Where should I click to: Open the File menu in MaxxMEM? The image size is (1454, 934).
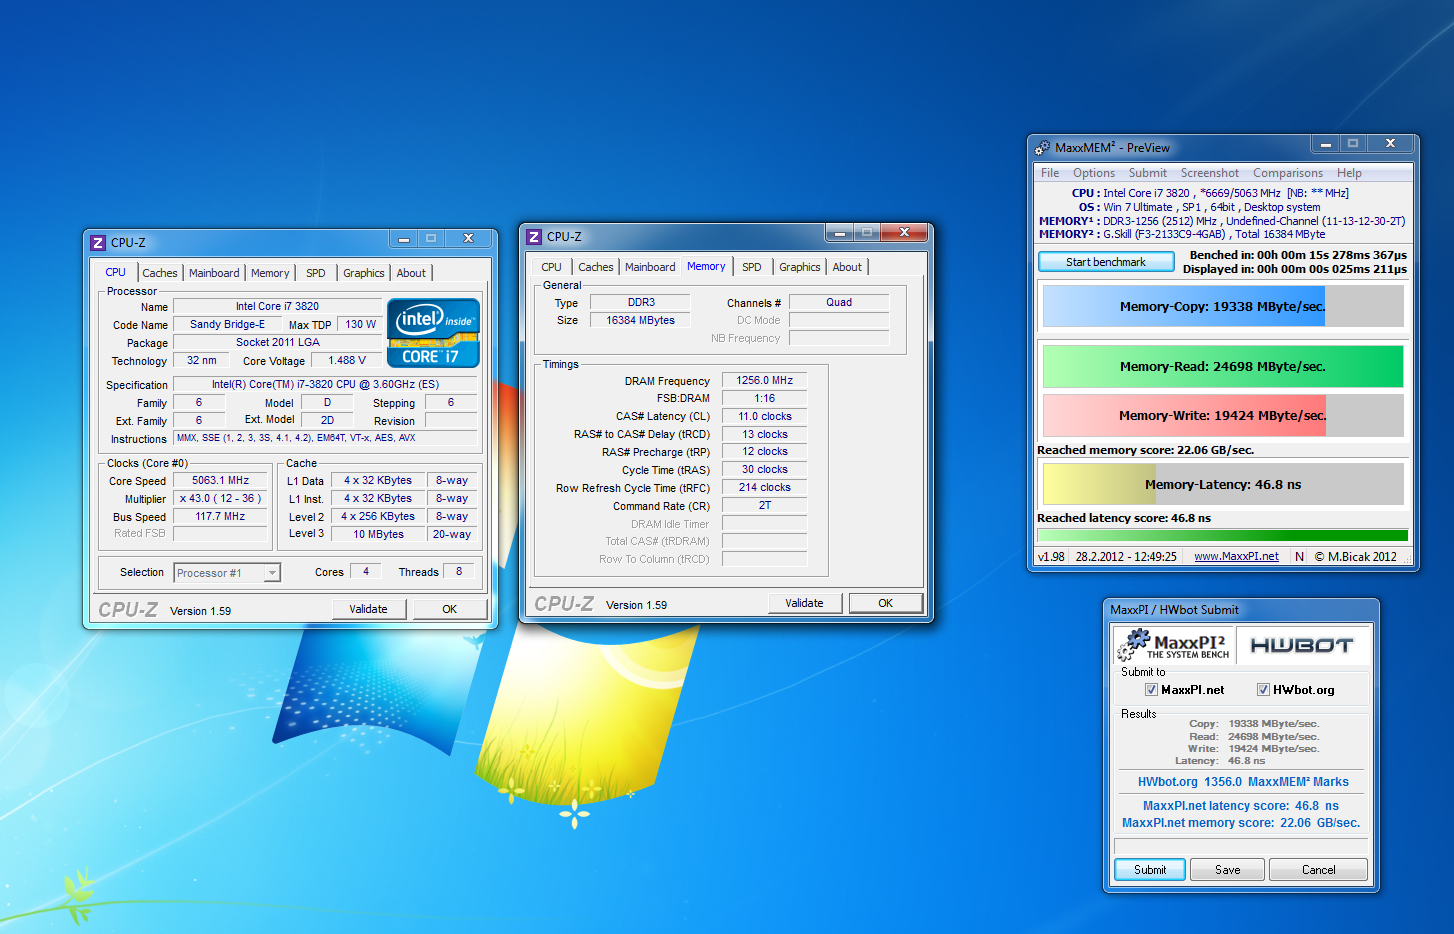(1050, 173)
